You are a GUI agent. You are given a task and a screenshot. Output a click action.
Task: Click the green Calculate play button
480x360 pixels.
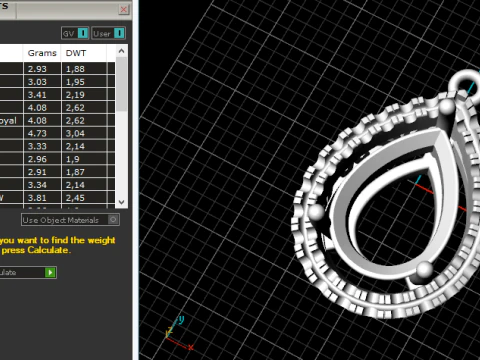coord(50,272)
